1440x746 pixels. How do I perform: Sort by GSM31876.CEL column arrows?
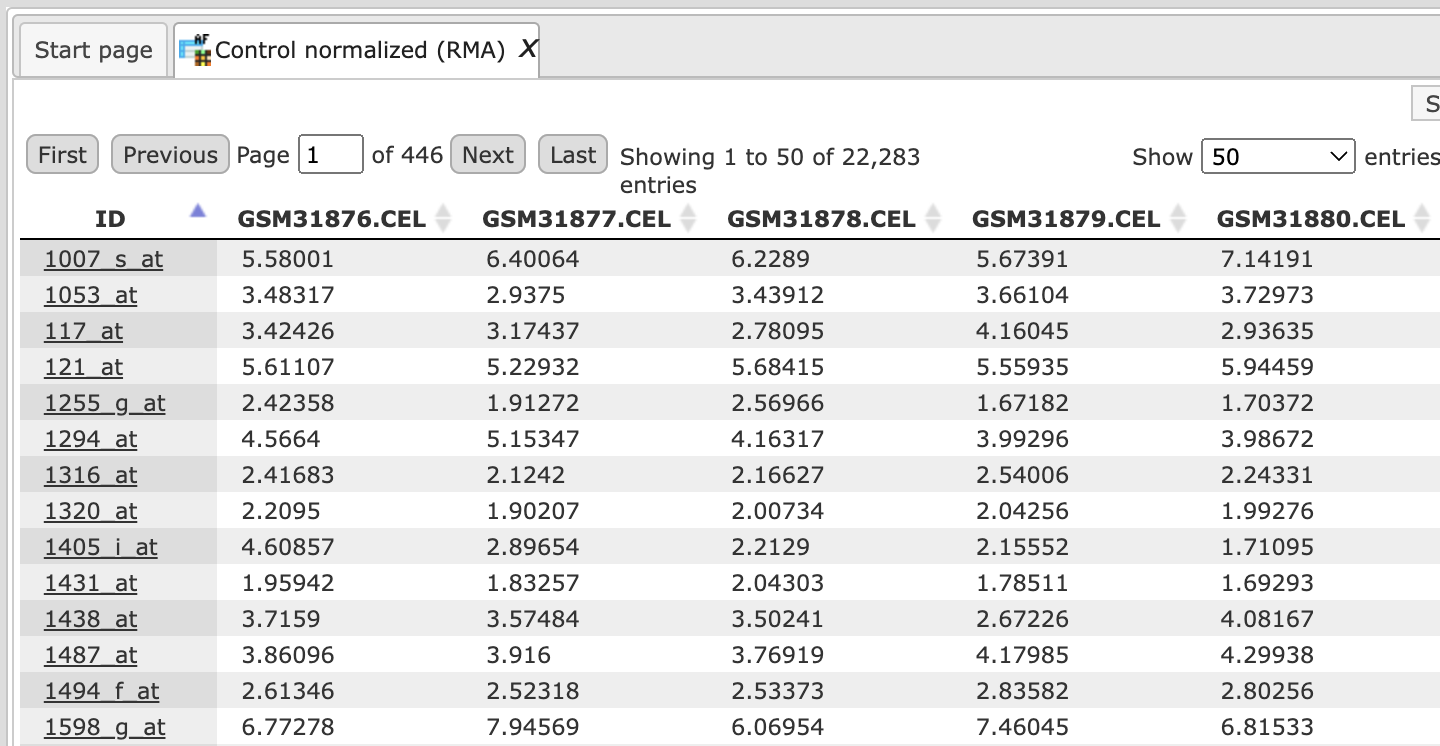tap(443, 219)
